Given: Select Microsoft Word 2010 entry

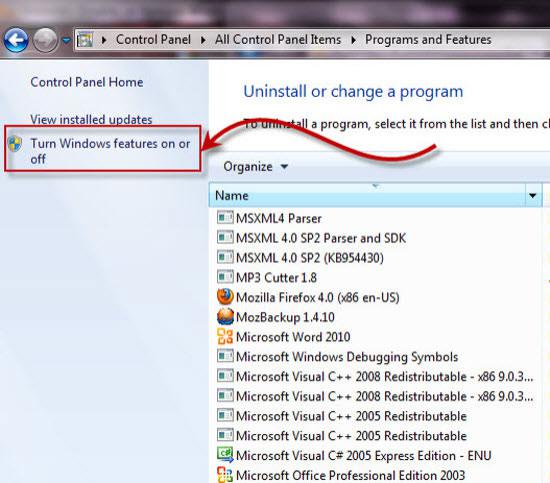Looking at the screenshot, I should coord(293,337).
